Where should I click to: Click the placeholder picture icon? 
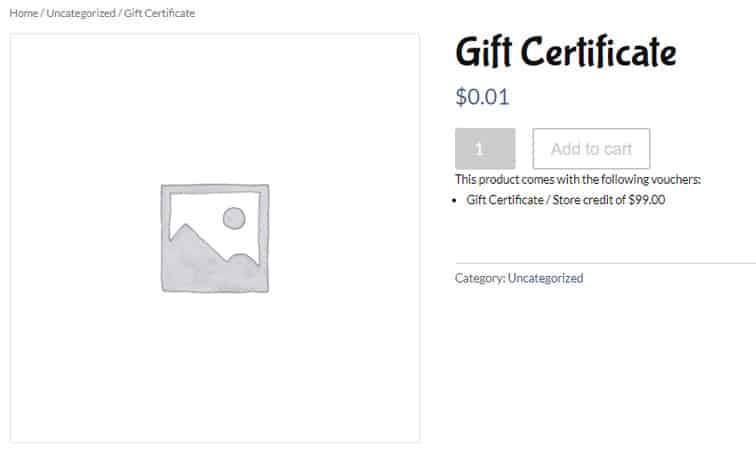[x=215, y=238]
